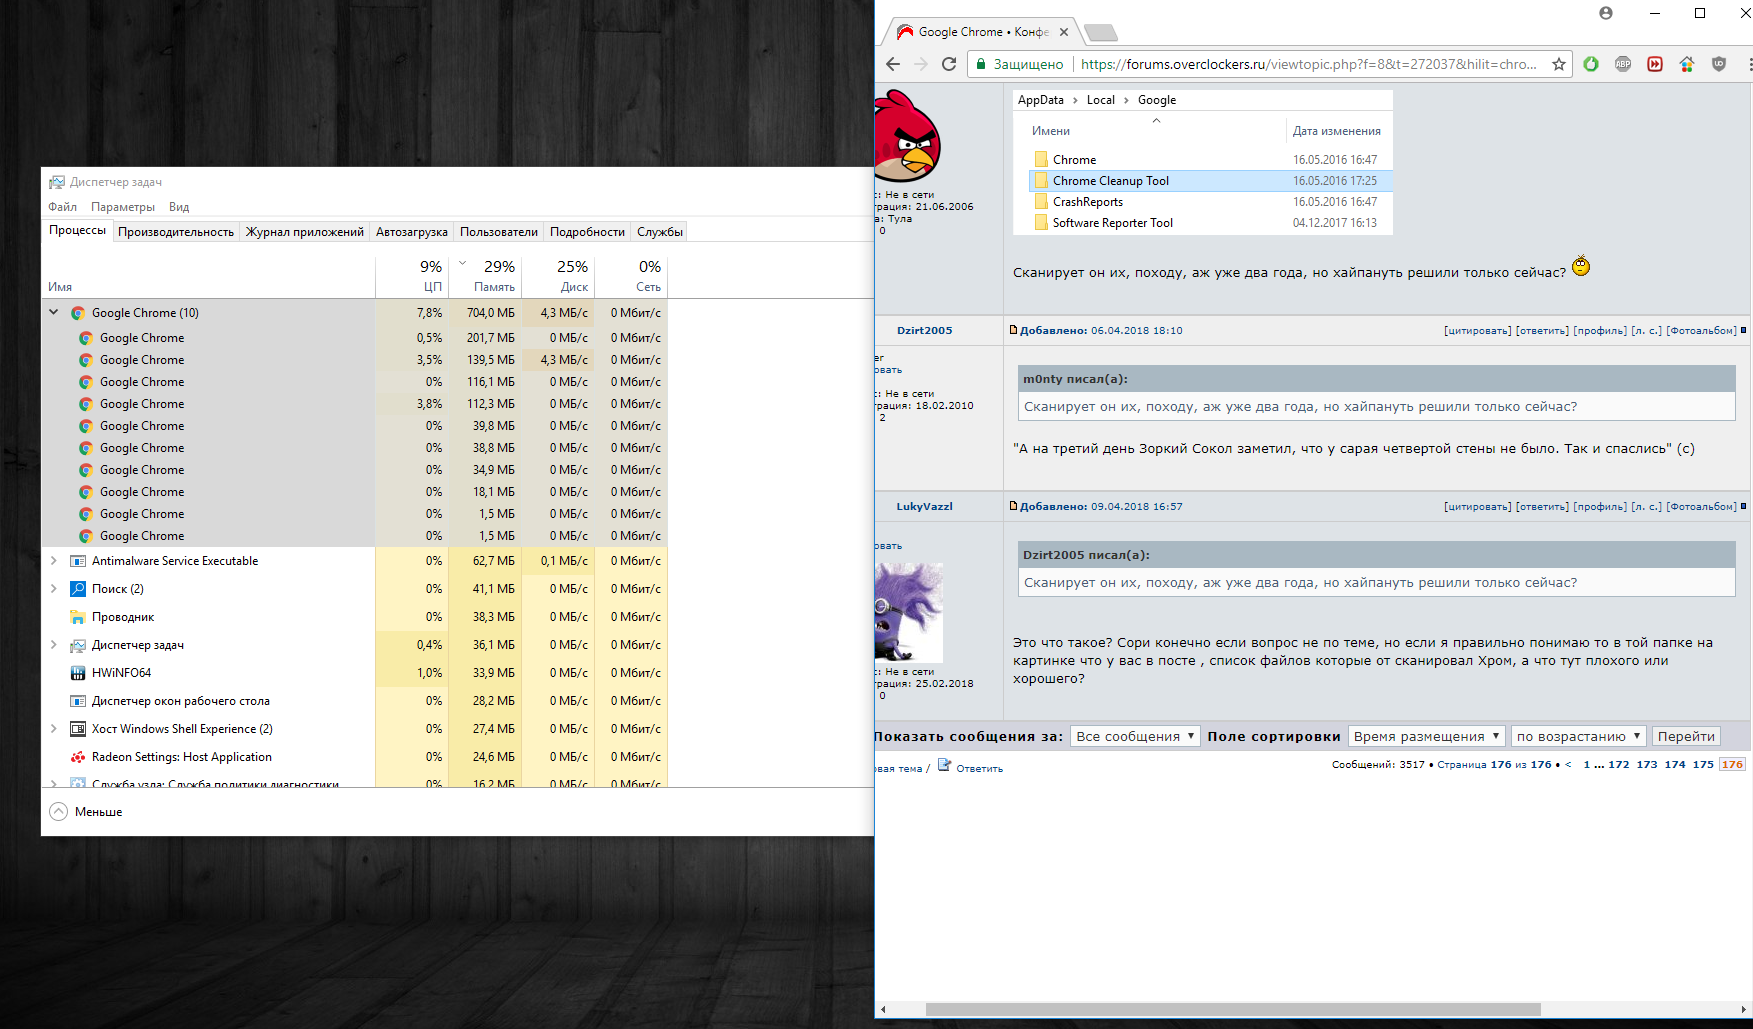
Task: Click the Angry Birds avatar image
Action: [907, 136]
